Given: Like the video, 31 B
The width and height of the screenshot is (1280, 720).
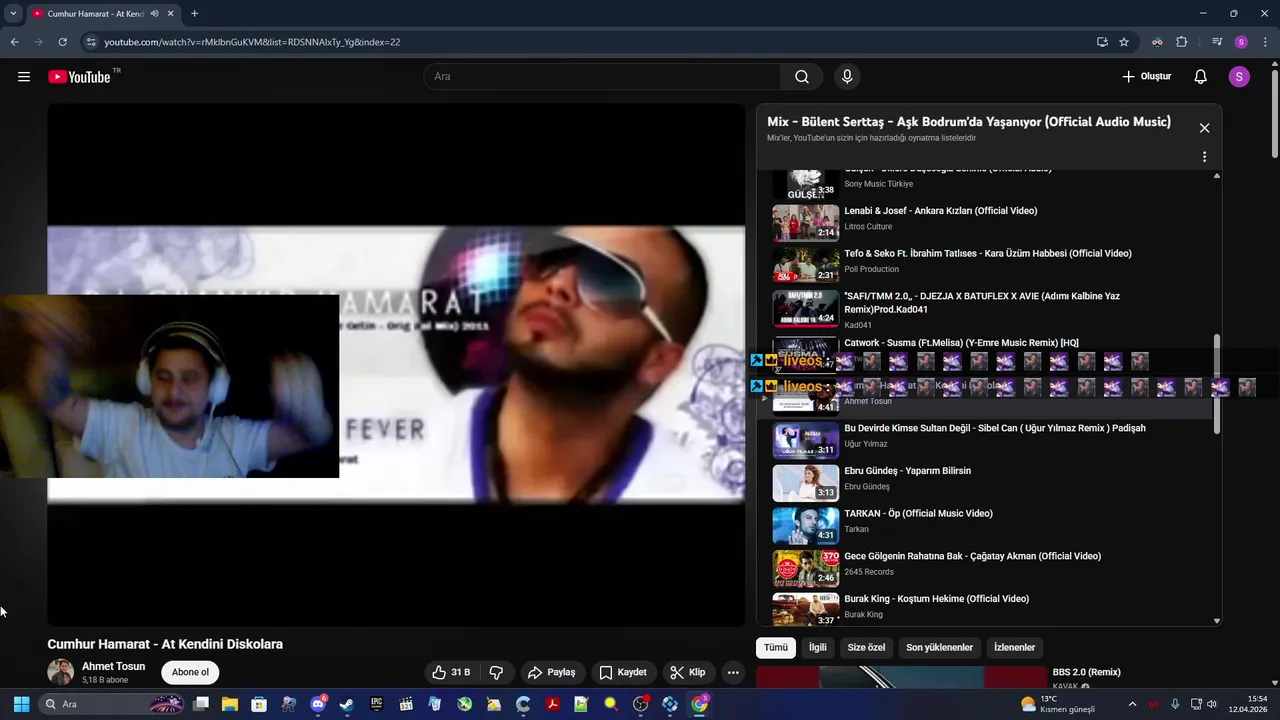Looking at the screenshot, I should 451,672.
